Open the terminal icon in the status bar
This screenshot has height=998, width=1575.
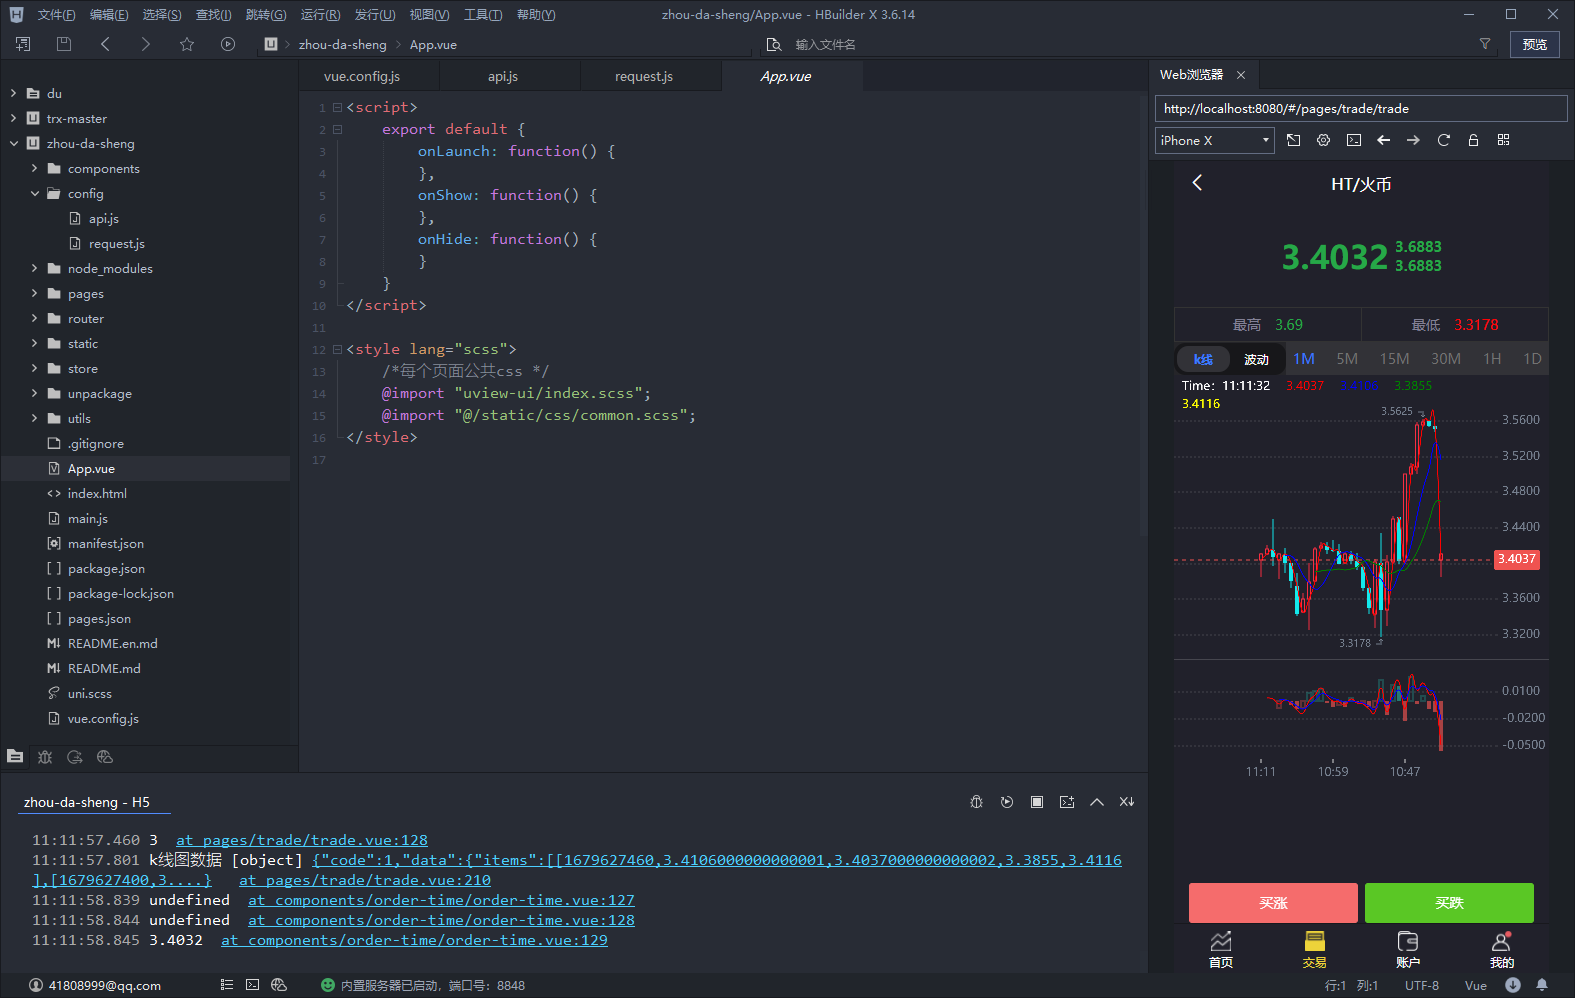click(x=253, y=985)
